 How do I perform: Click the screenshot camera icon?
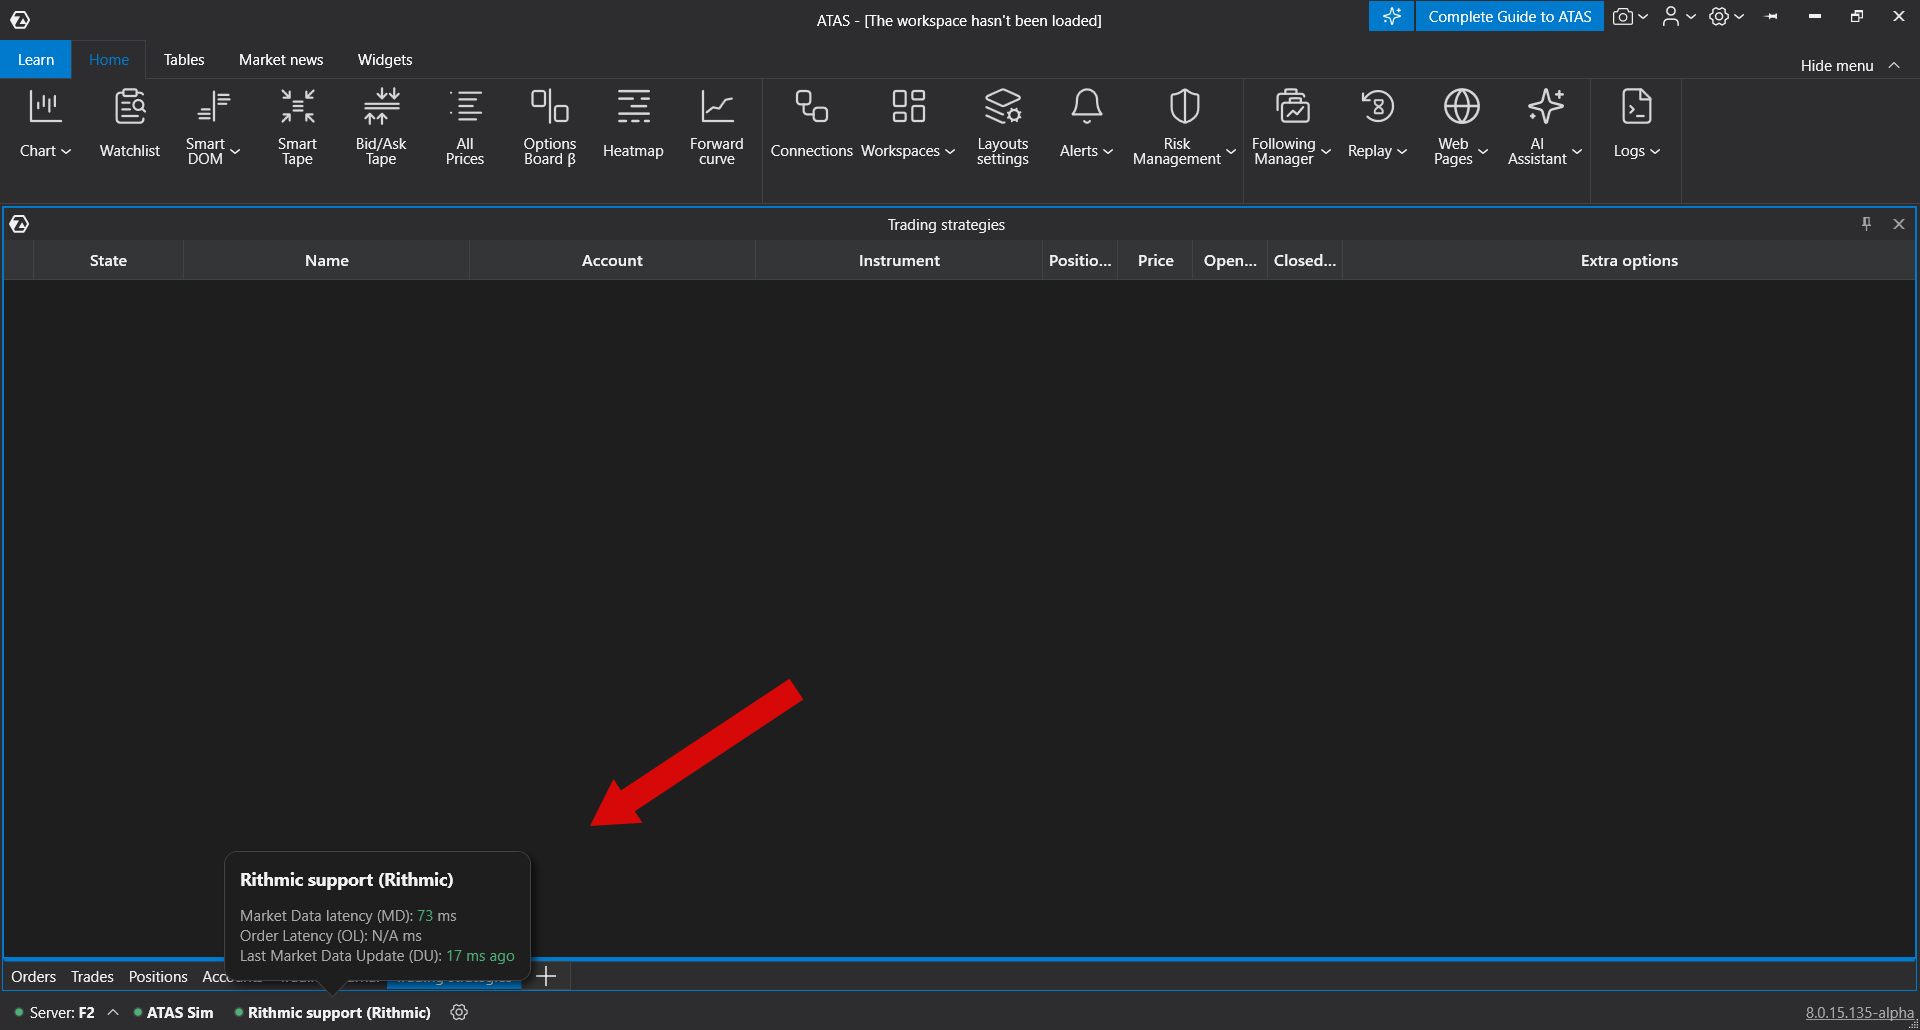[1623, 16]
